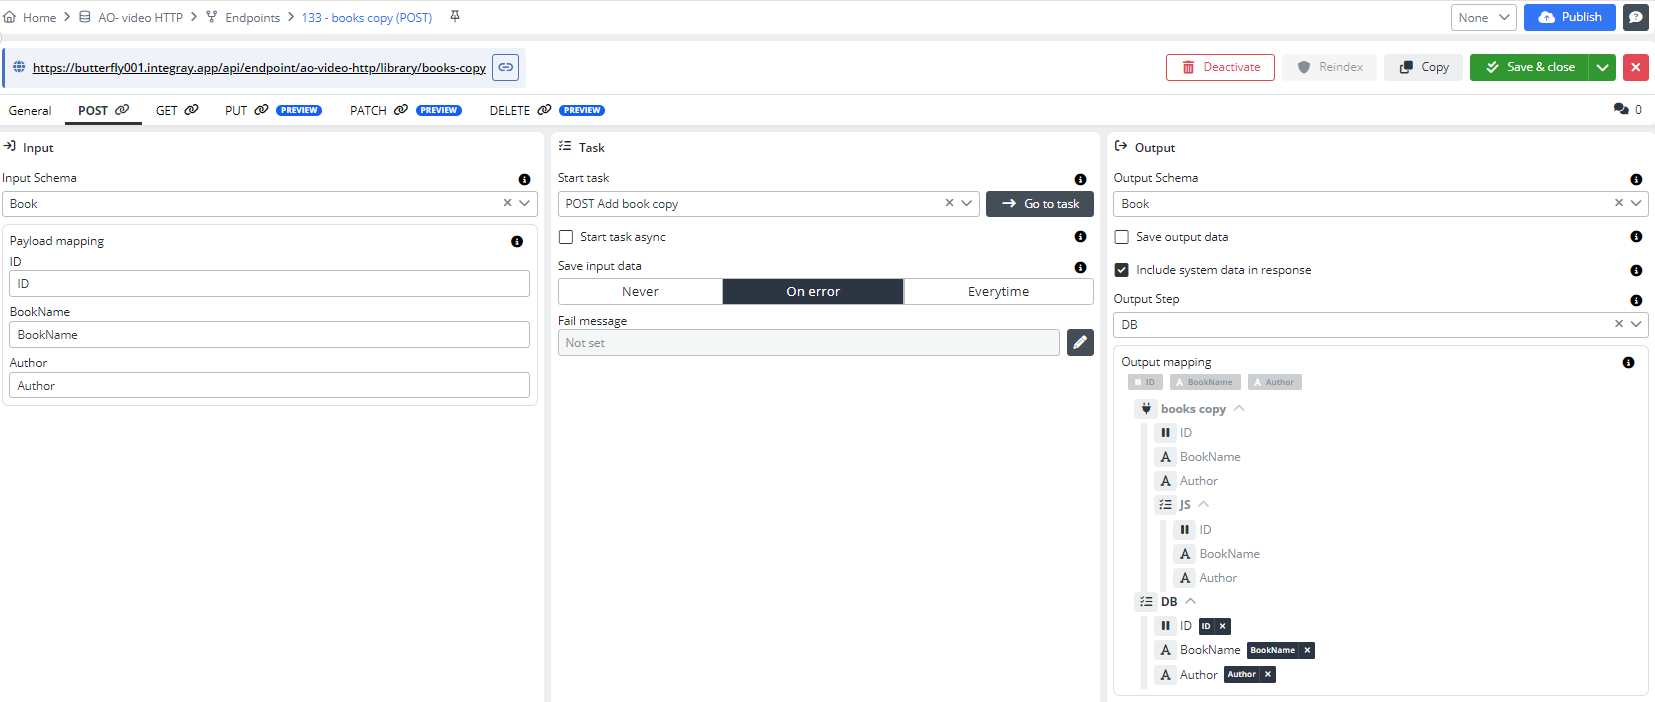Image resolution: width=1655 pixels, height=702 pixels.
Task: Switch to the GET tab
Action: click(177, 110)
